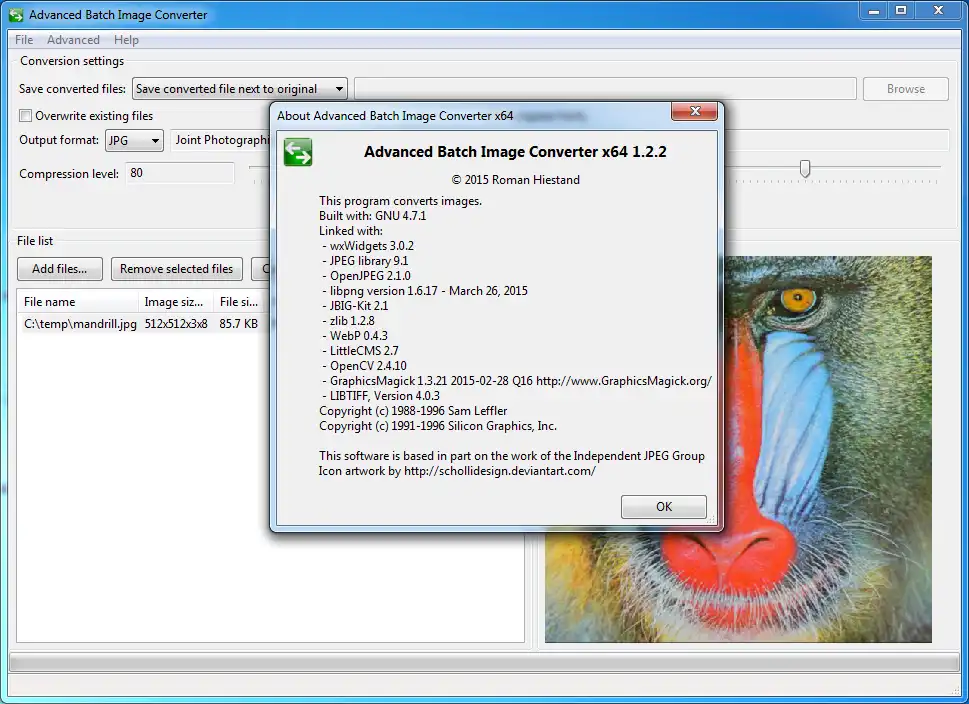Image resolution: width=969 pixels, height=704 pixels.
Task: Click OK in the About dialog
Action: tap(664, 507)
